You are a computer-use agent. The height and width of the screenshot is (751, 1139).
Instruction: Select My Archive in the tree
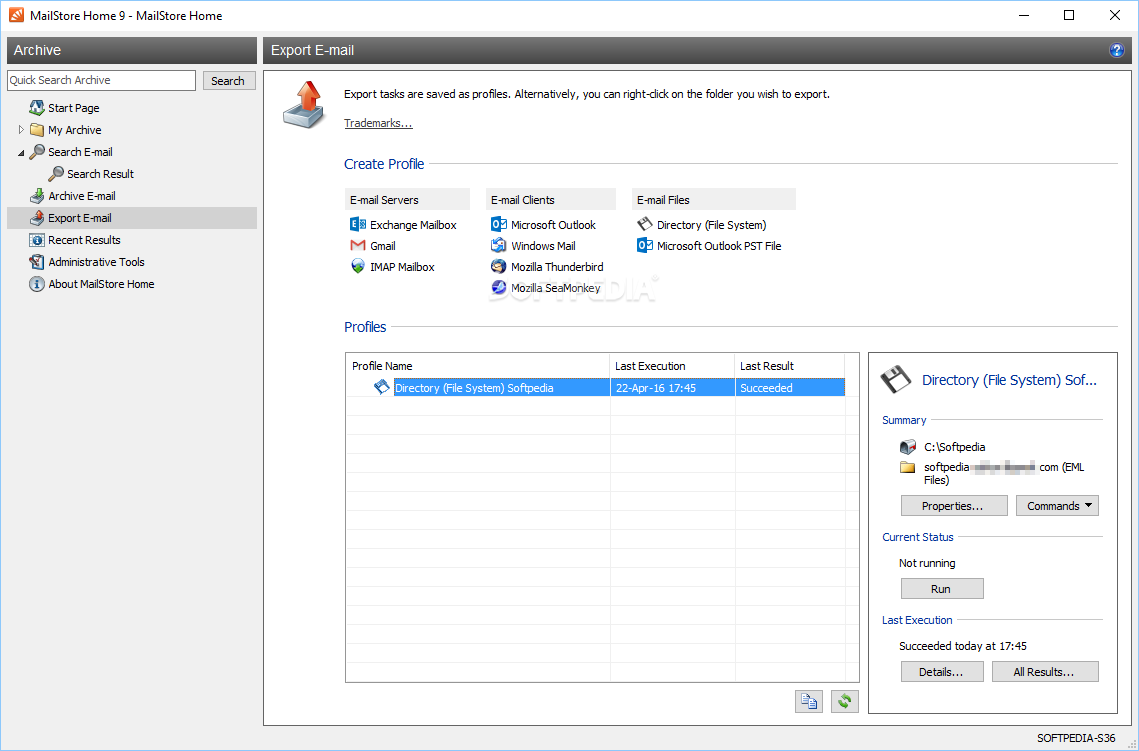(x=74, y=130)
